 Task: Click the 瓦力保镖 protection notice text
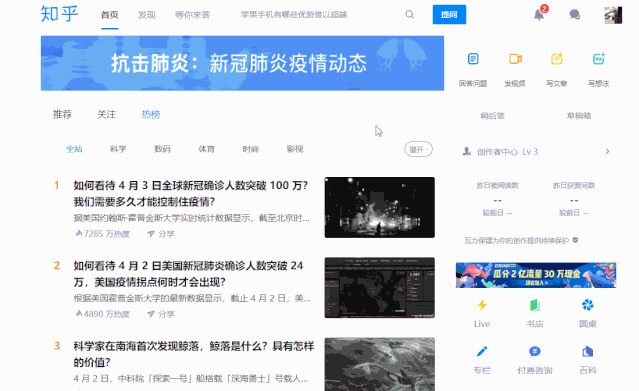coord(516,241)
